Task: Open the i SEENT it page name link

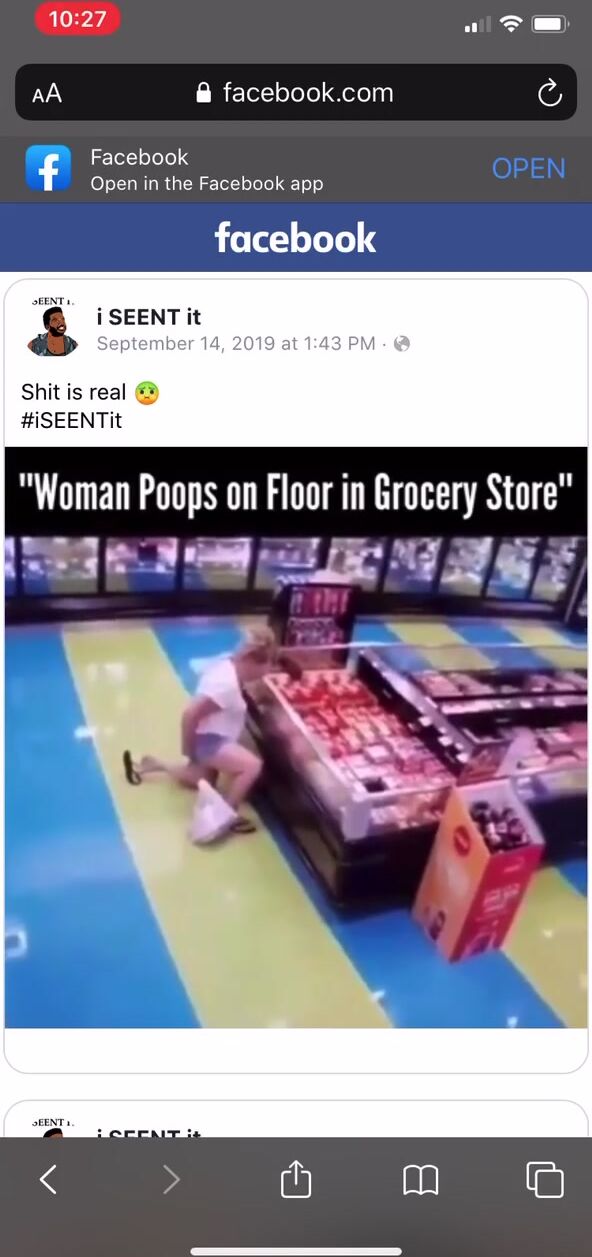Action: pos(148,317)
